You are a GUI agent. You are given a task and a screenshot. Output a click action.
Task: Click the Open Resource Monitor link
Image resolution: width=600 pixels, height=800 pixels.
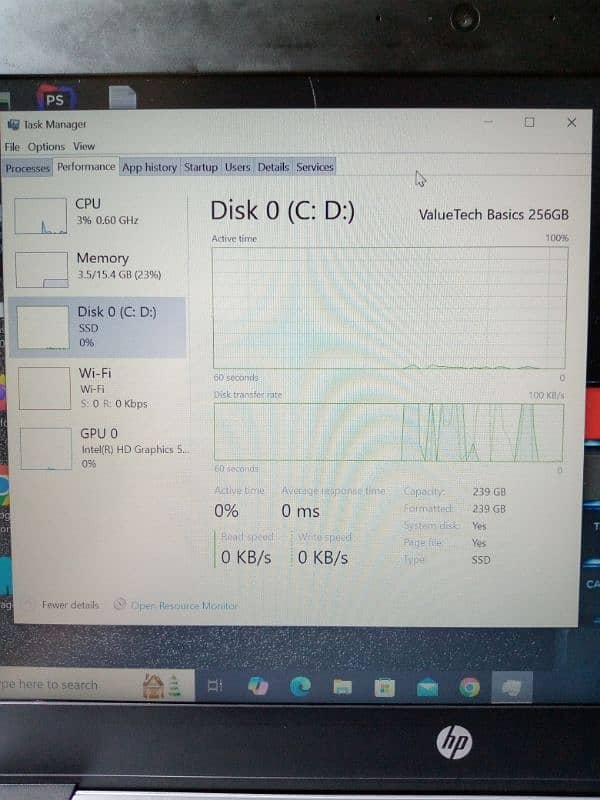pyautogui.click(x=184, y=605)
